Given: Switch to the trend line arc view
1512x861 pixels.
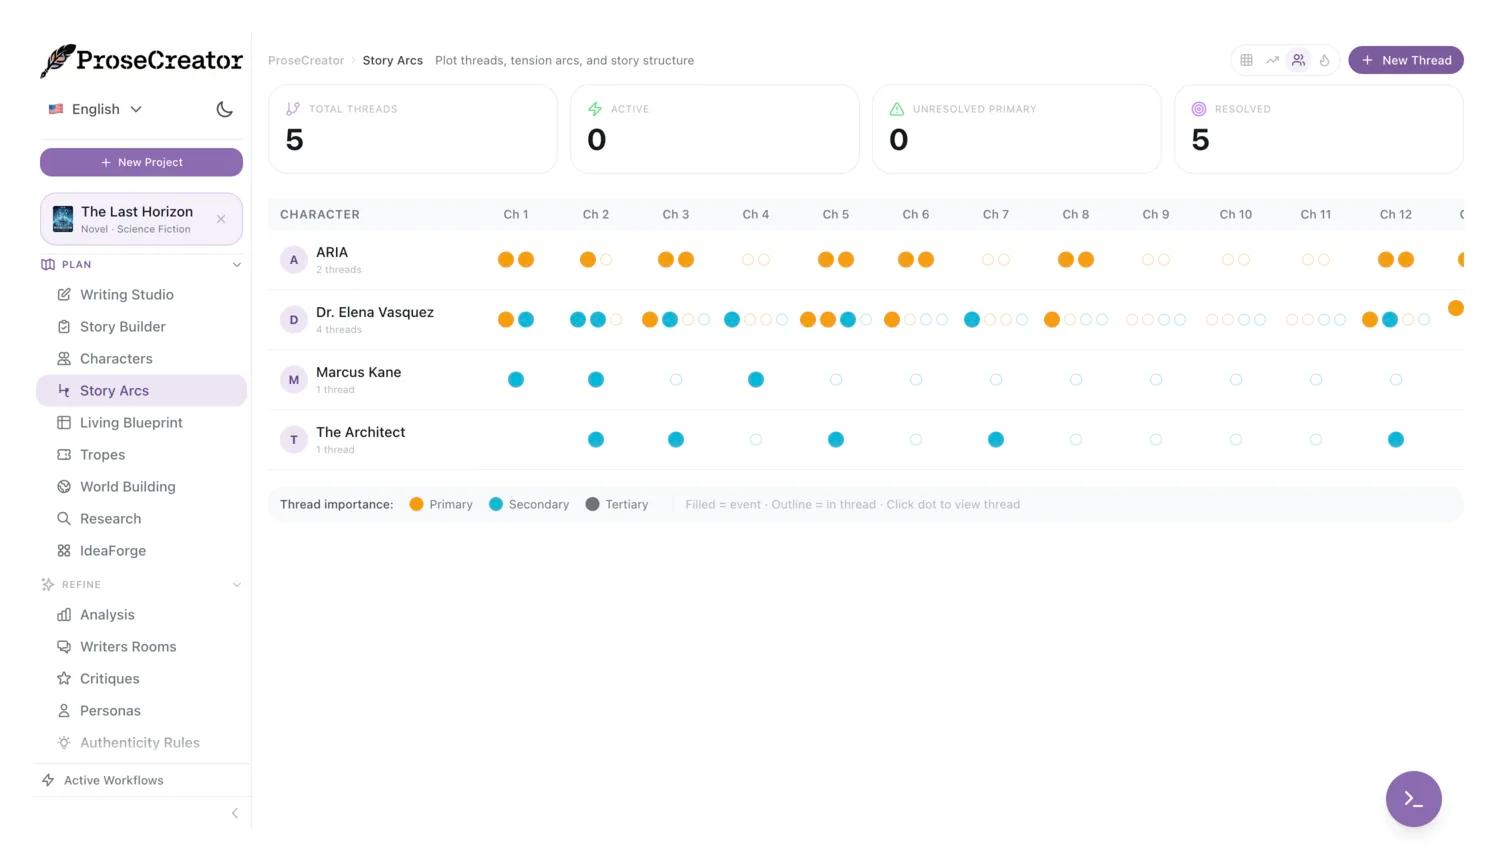Looking at the screenshot, I should pos(1273,60).
